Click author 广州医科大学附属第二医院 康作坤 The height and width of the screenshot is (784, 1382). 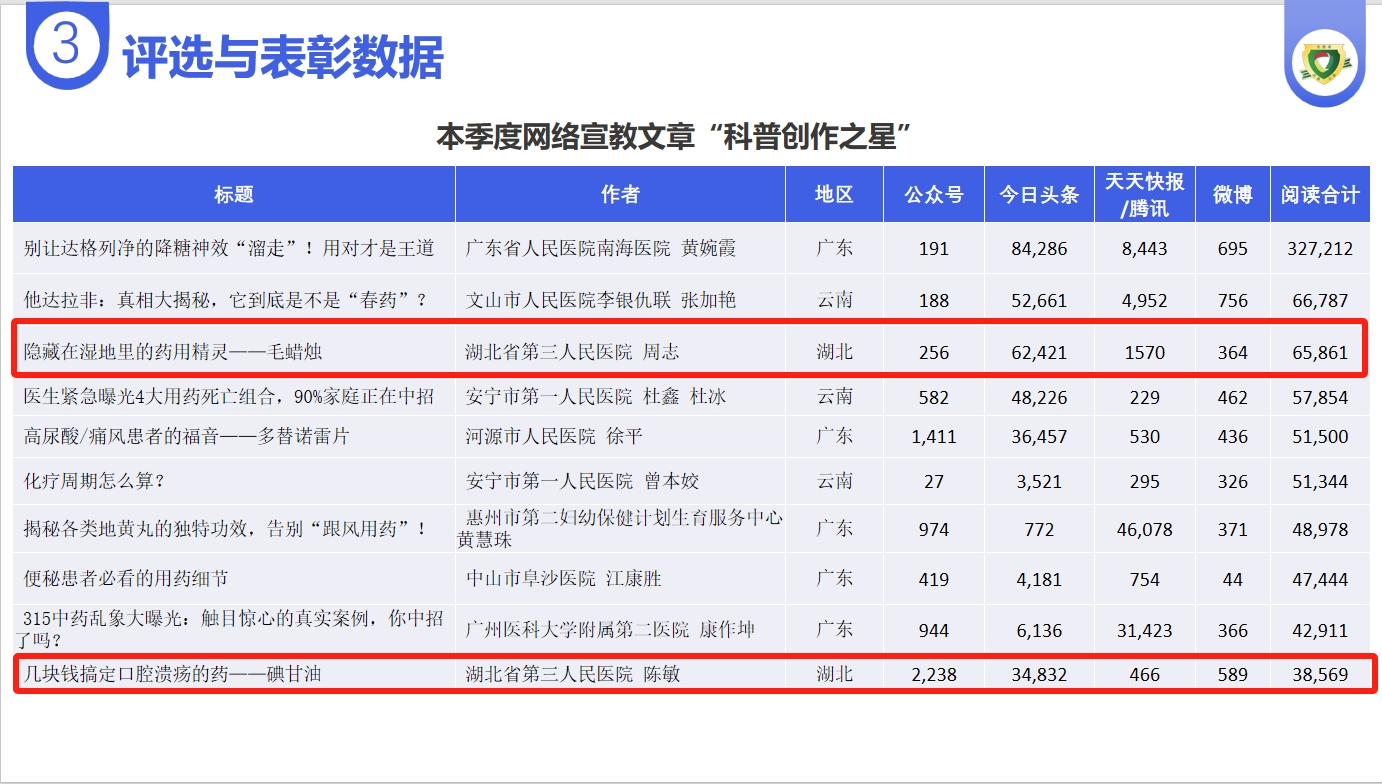tap(610, 630)
